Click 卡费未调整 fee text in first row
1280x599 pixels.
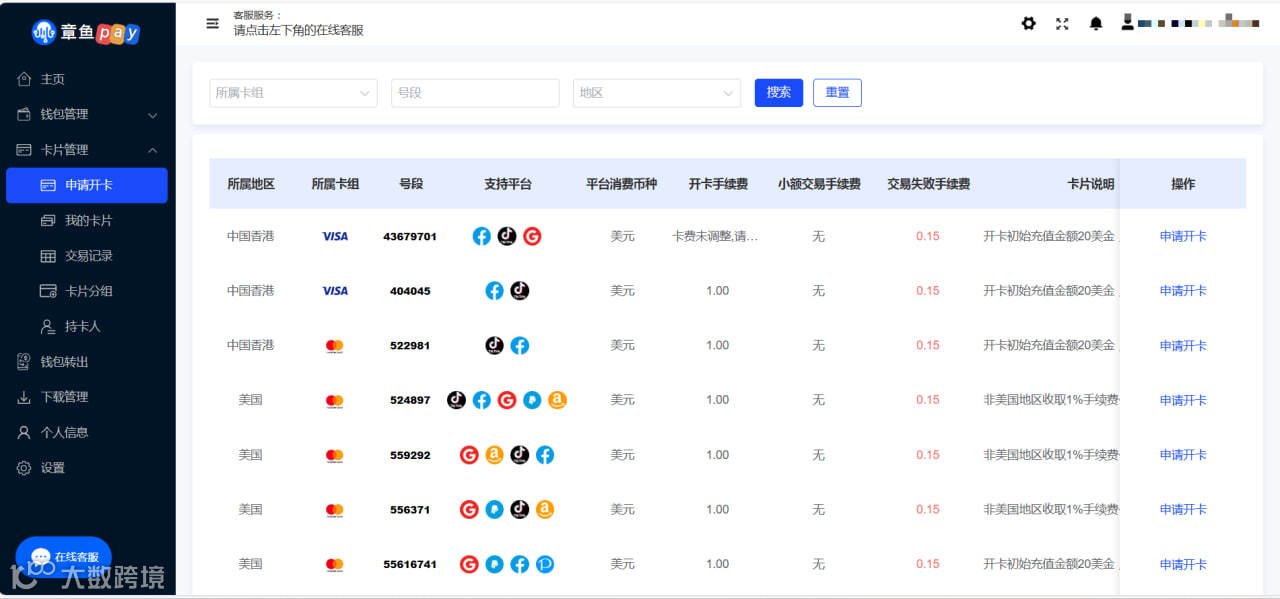[715, 237]
